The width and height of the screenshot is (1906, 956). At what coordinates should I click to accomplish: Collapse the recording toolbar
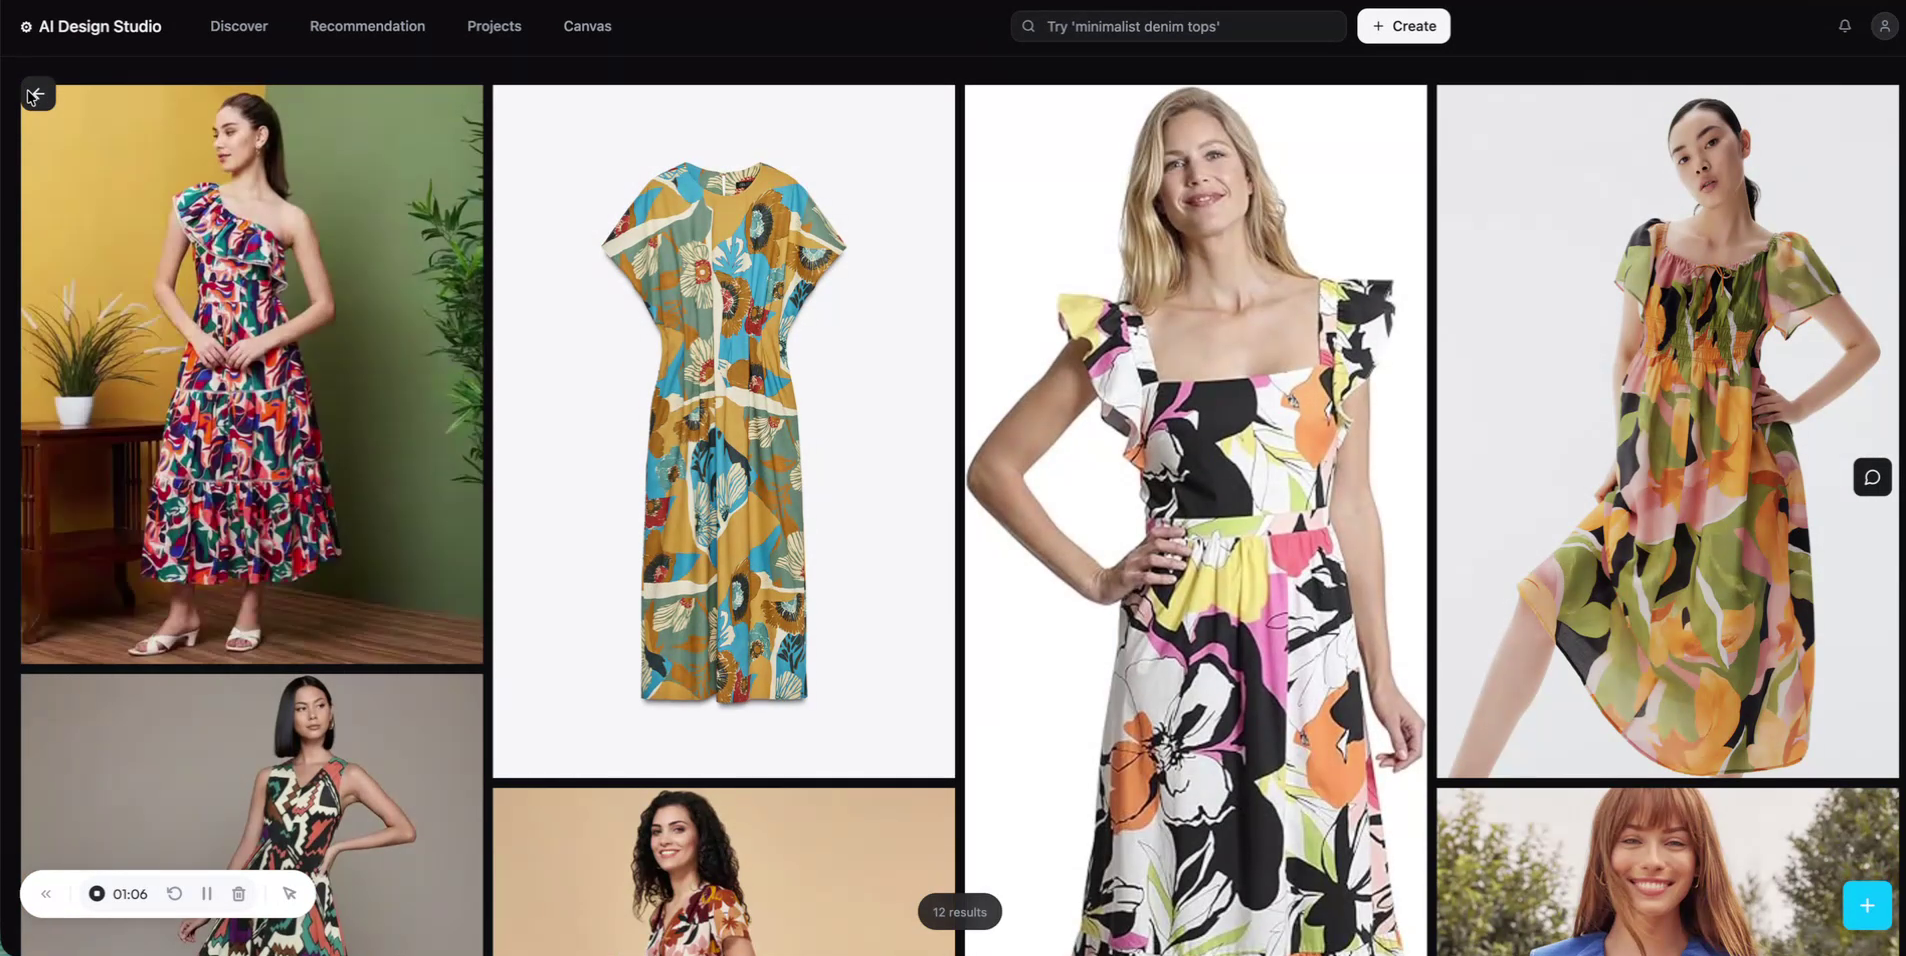pos(46,894)
